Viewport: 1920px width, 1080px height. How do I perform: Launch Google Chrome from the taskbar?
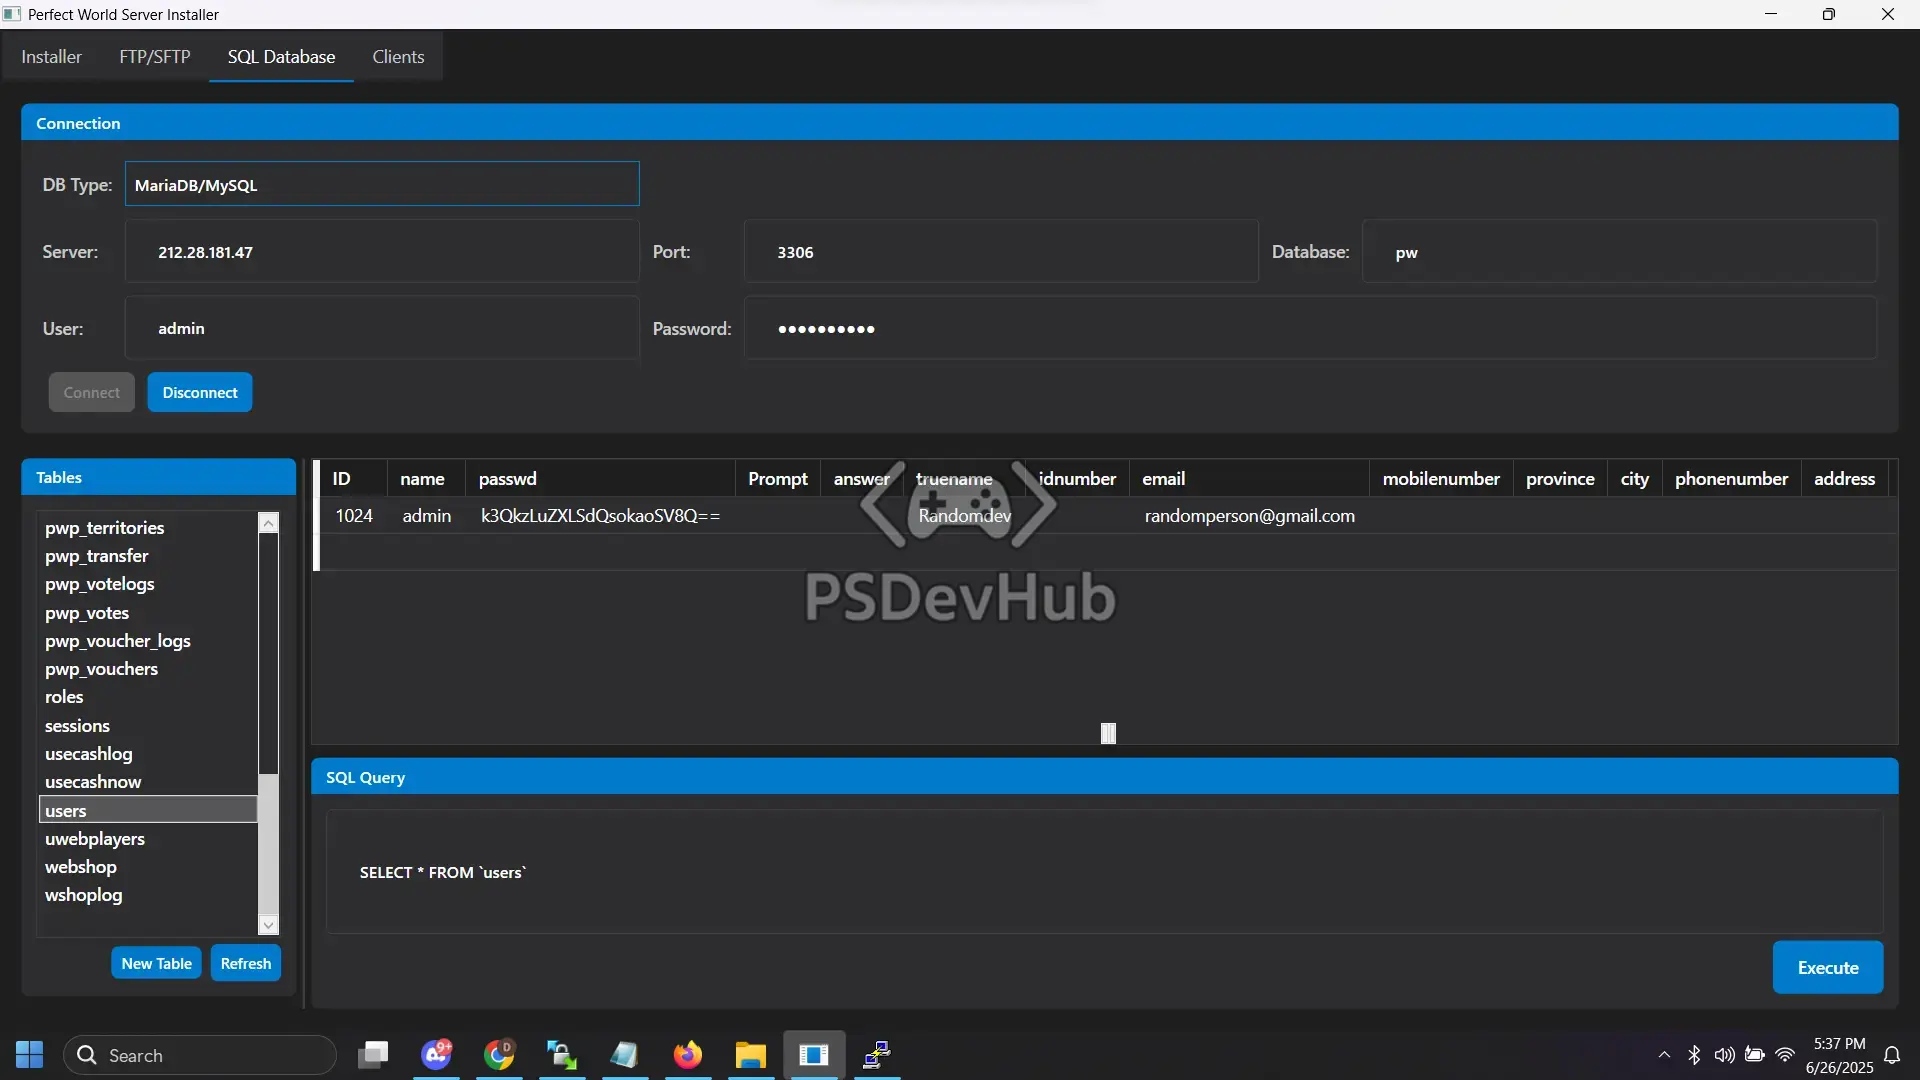click(499, 1055)
